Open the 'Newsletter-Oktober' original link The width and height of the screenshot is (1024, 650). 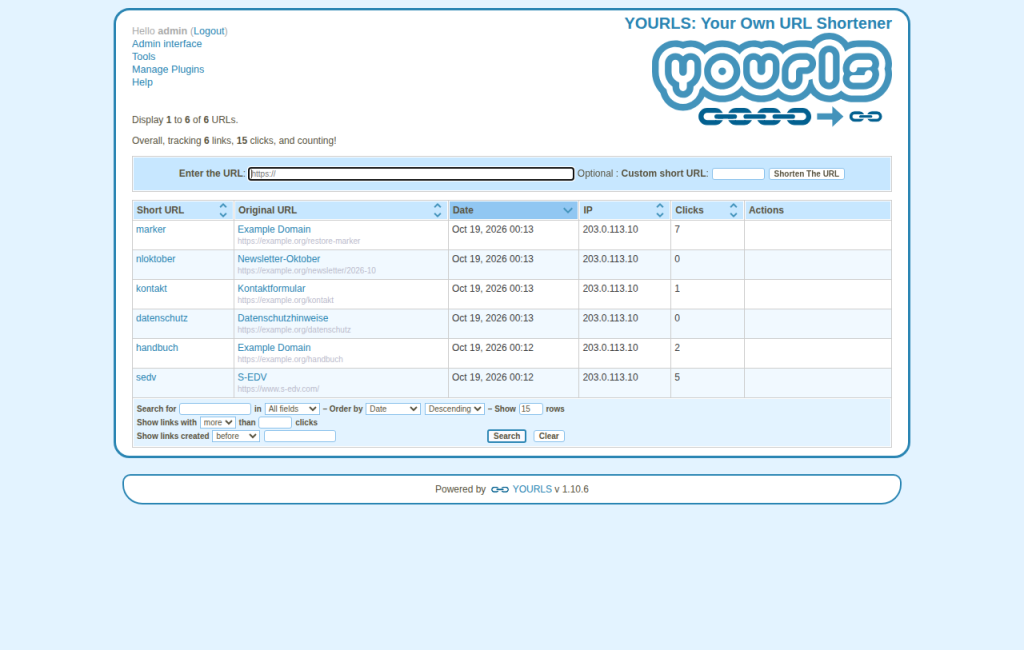point(279,259)
